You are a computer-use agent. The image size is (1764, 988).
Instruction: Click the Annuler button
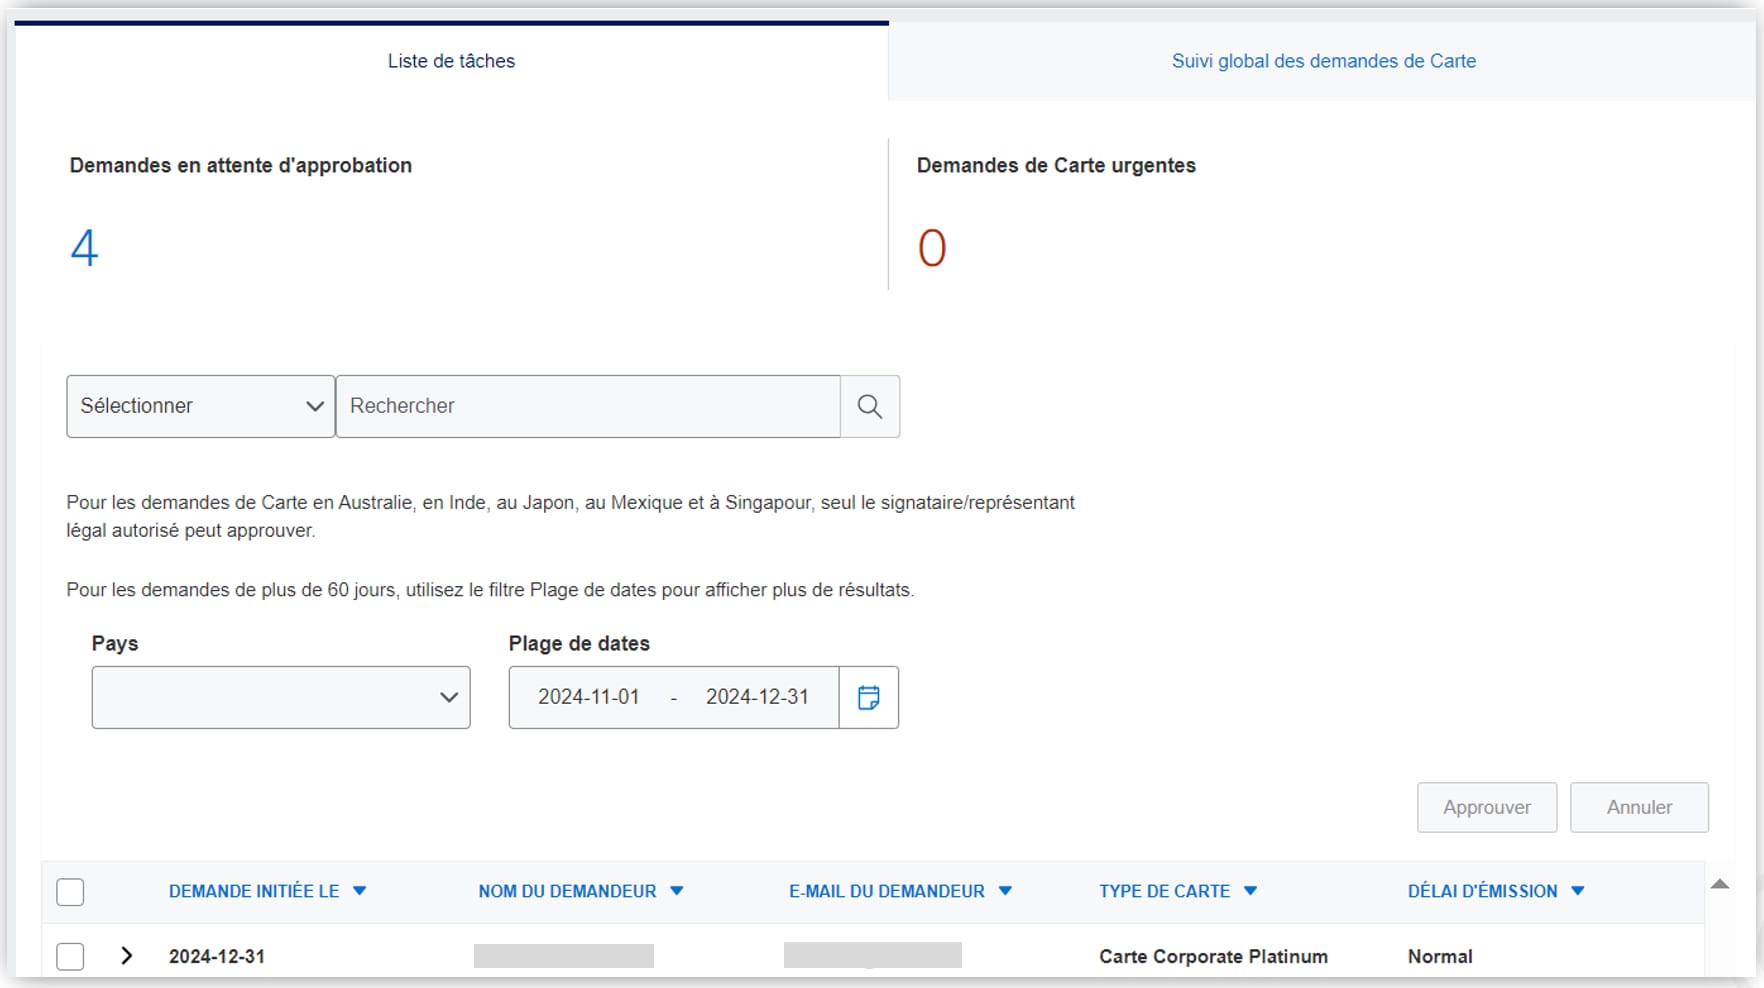[x=1639, y=807]
